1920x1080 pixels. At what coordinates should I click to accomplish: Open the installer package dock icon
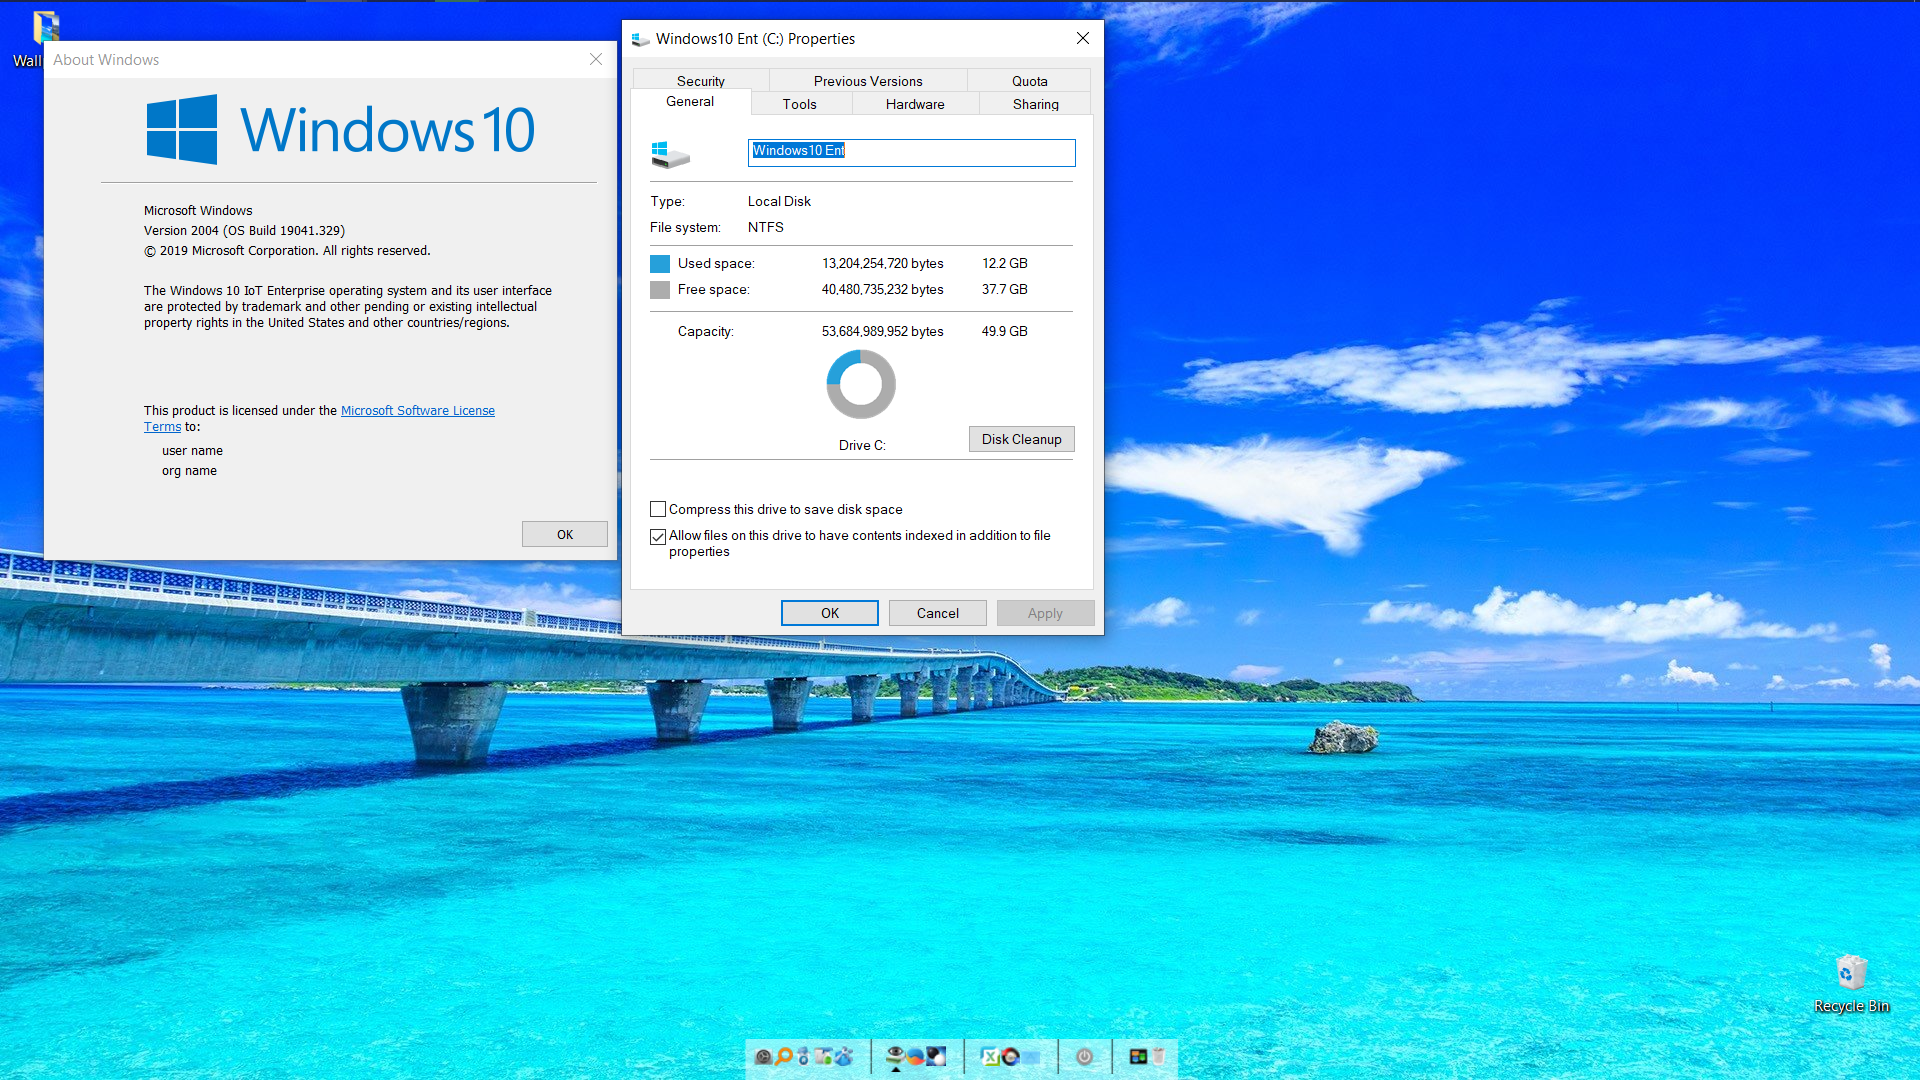(x=824, y=1056)
